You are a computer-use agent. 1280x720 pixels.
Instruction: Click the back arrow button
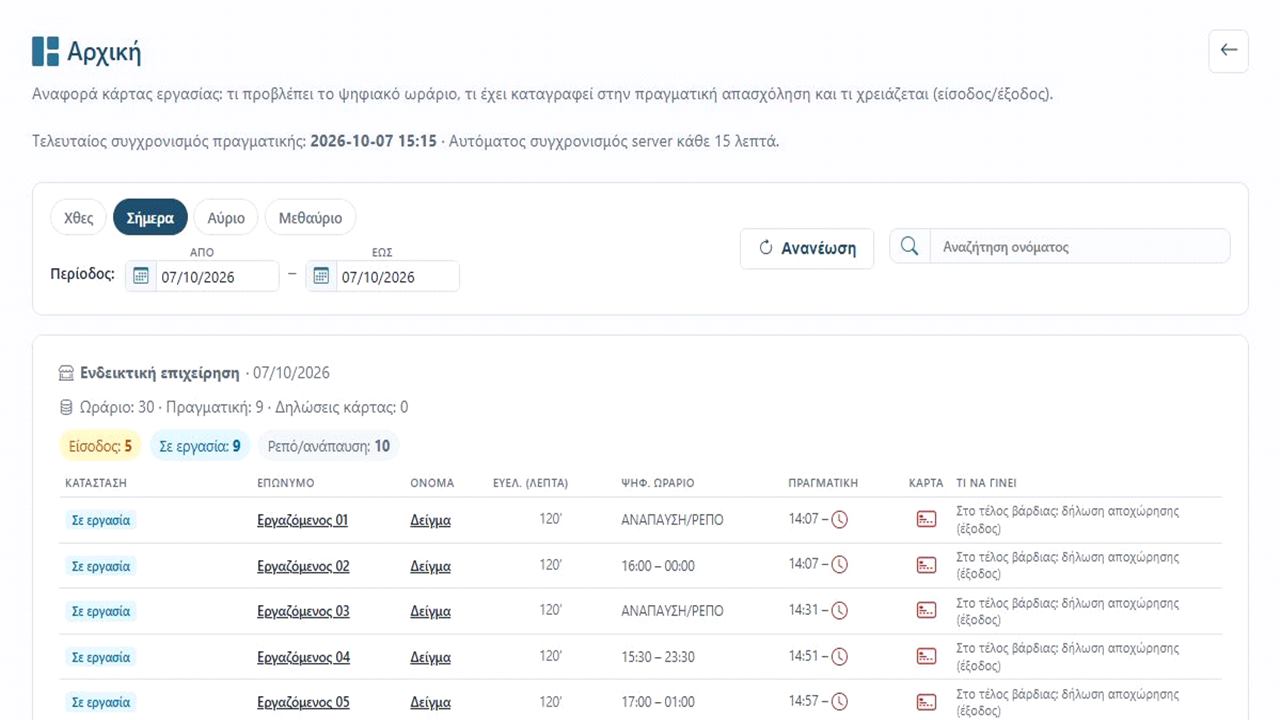point(1228,51)
